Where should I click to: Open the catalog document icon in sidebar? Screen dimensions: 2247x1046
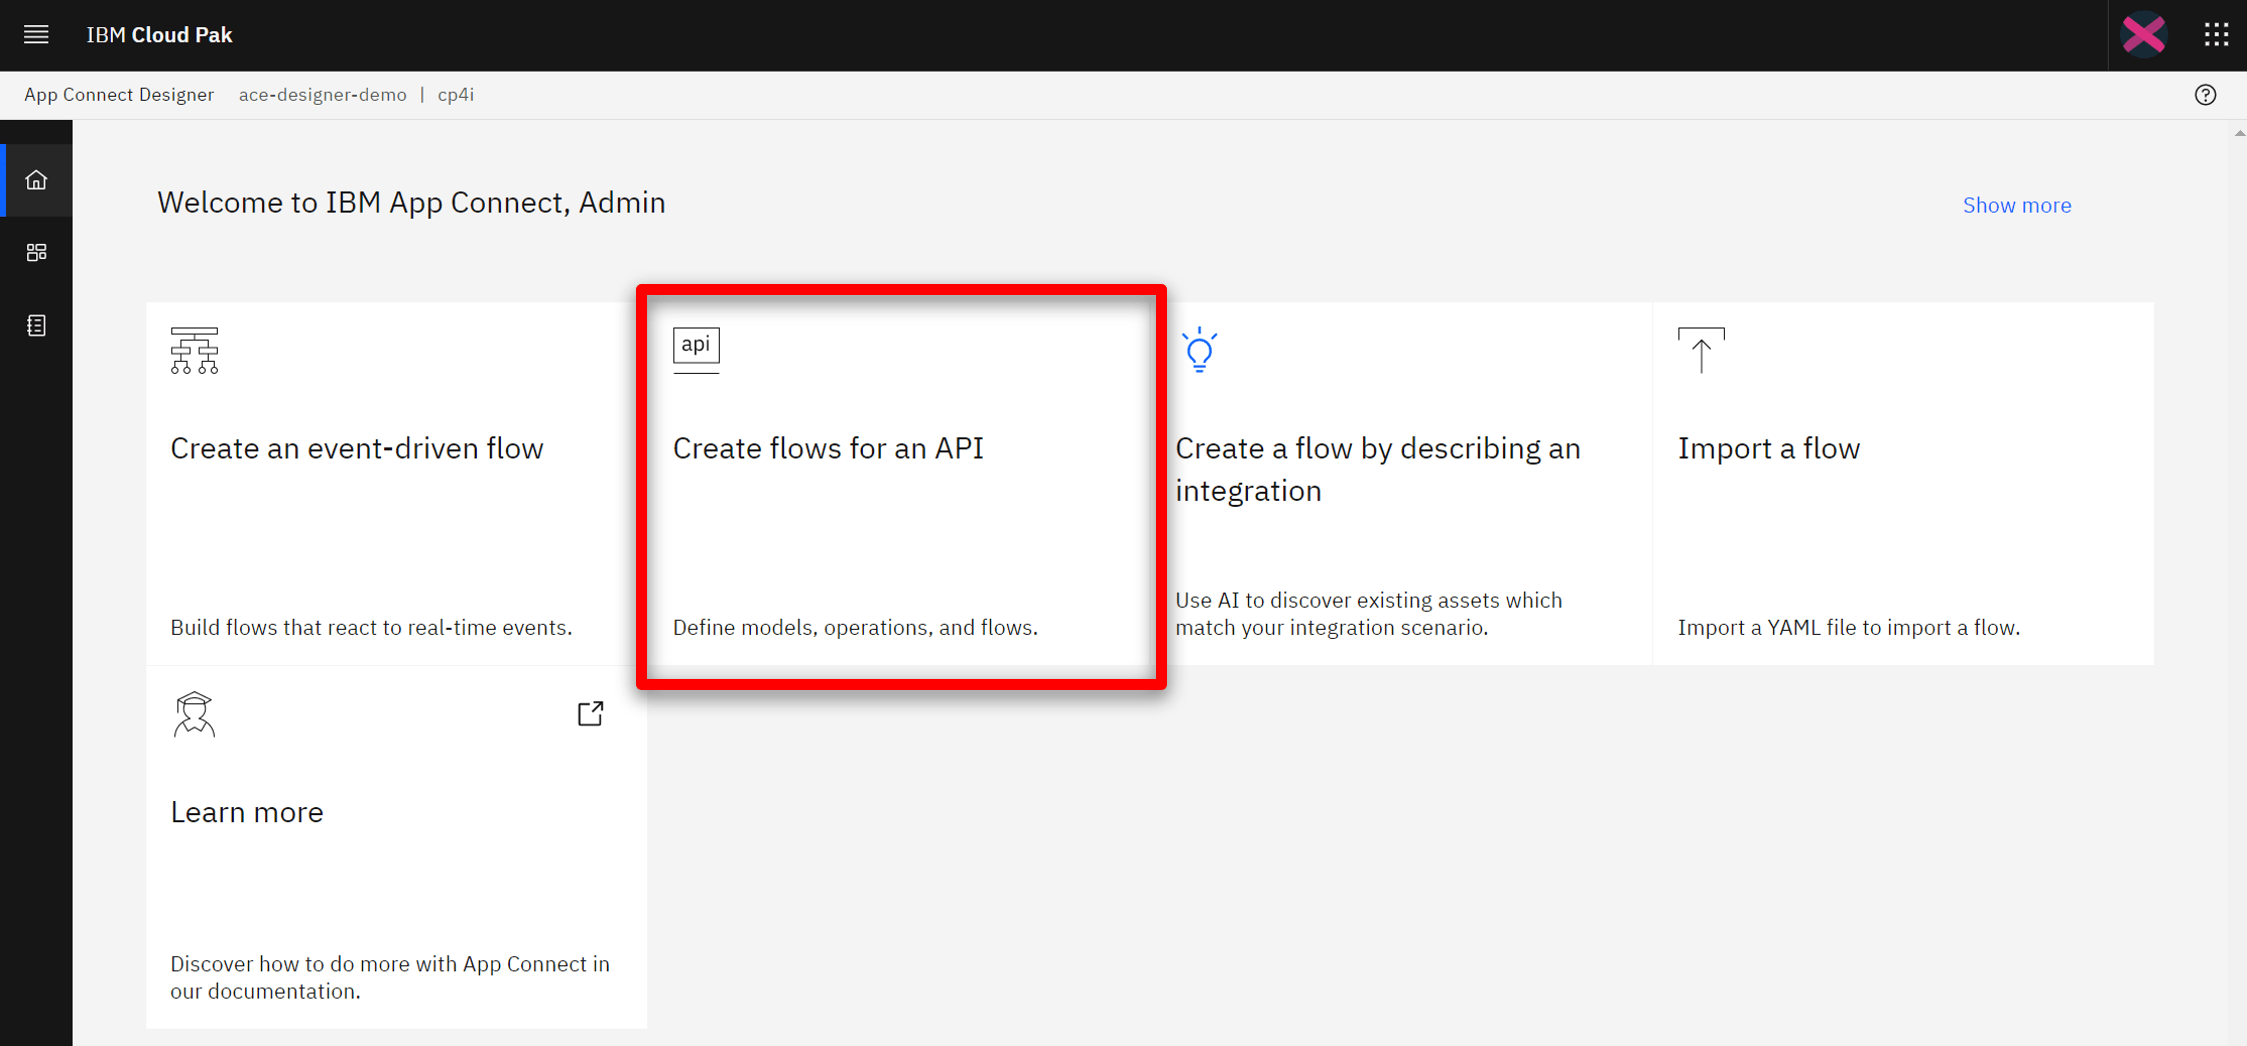36,326
